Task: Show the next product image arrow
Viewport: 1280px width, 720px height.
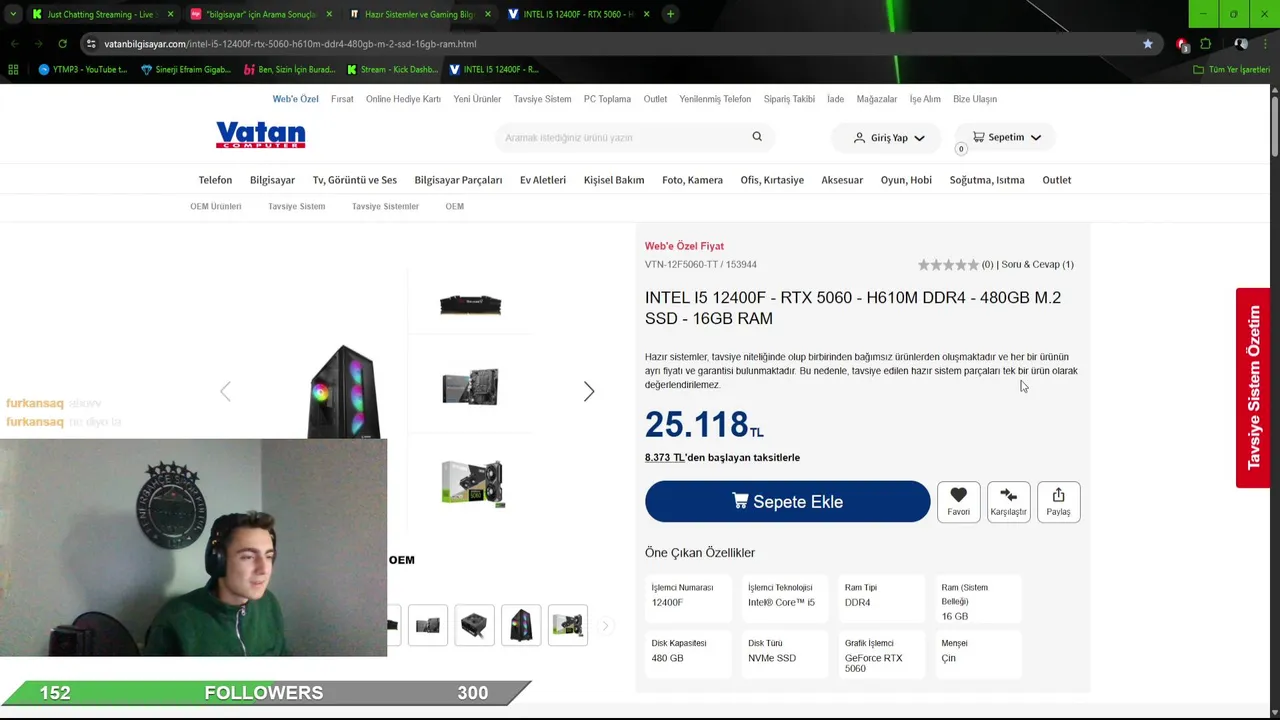Action: point(589,391)
